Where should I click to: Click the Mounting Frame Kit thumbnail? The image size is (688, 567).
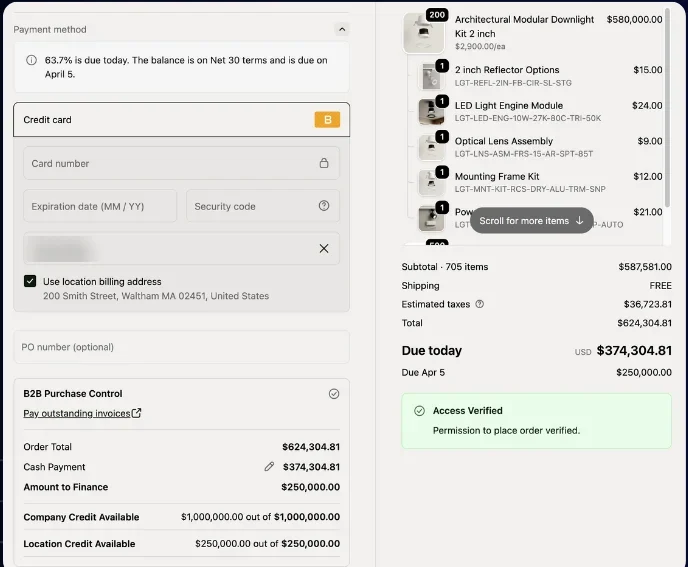[430, 183]
